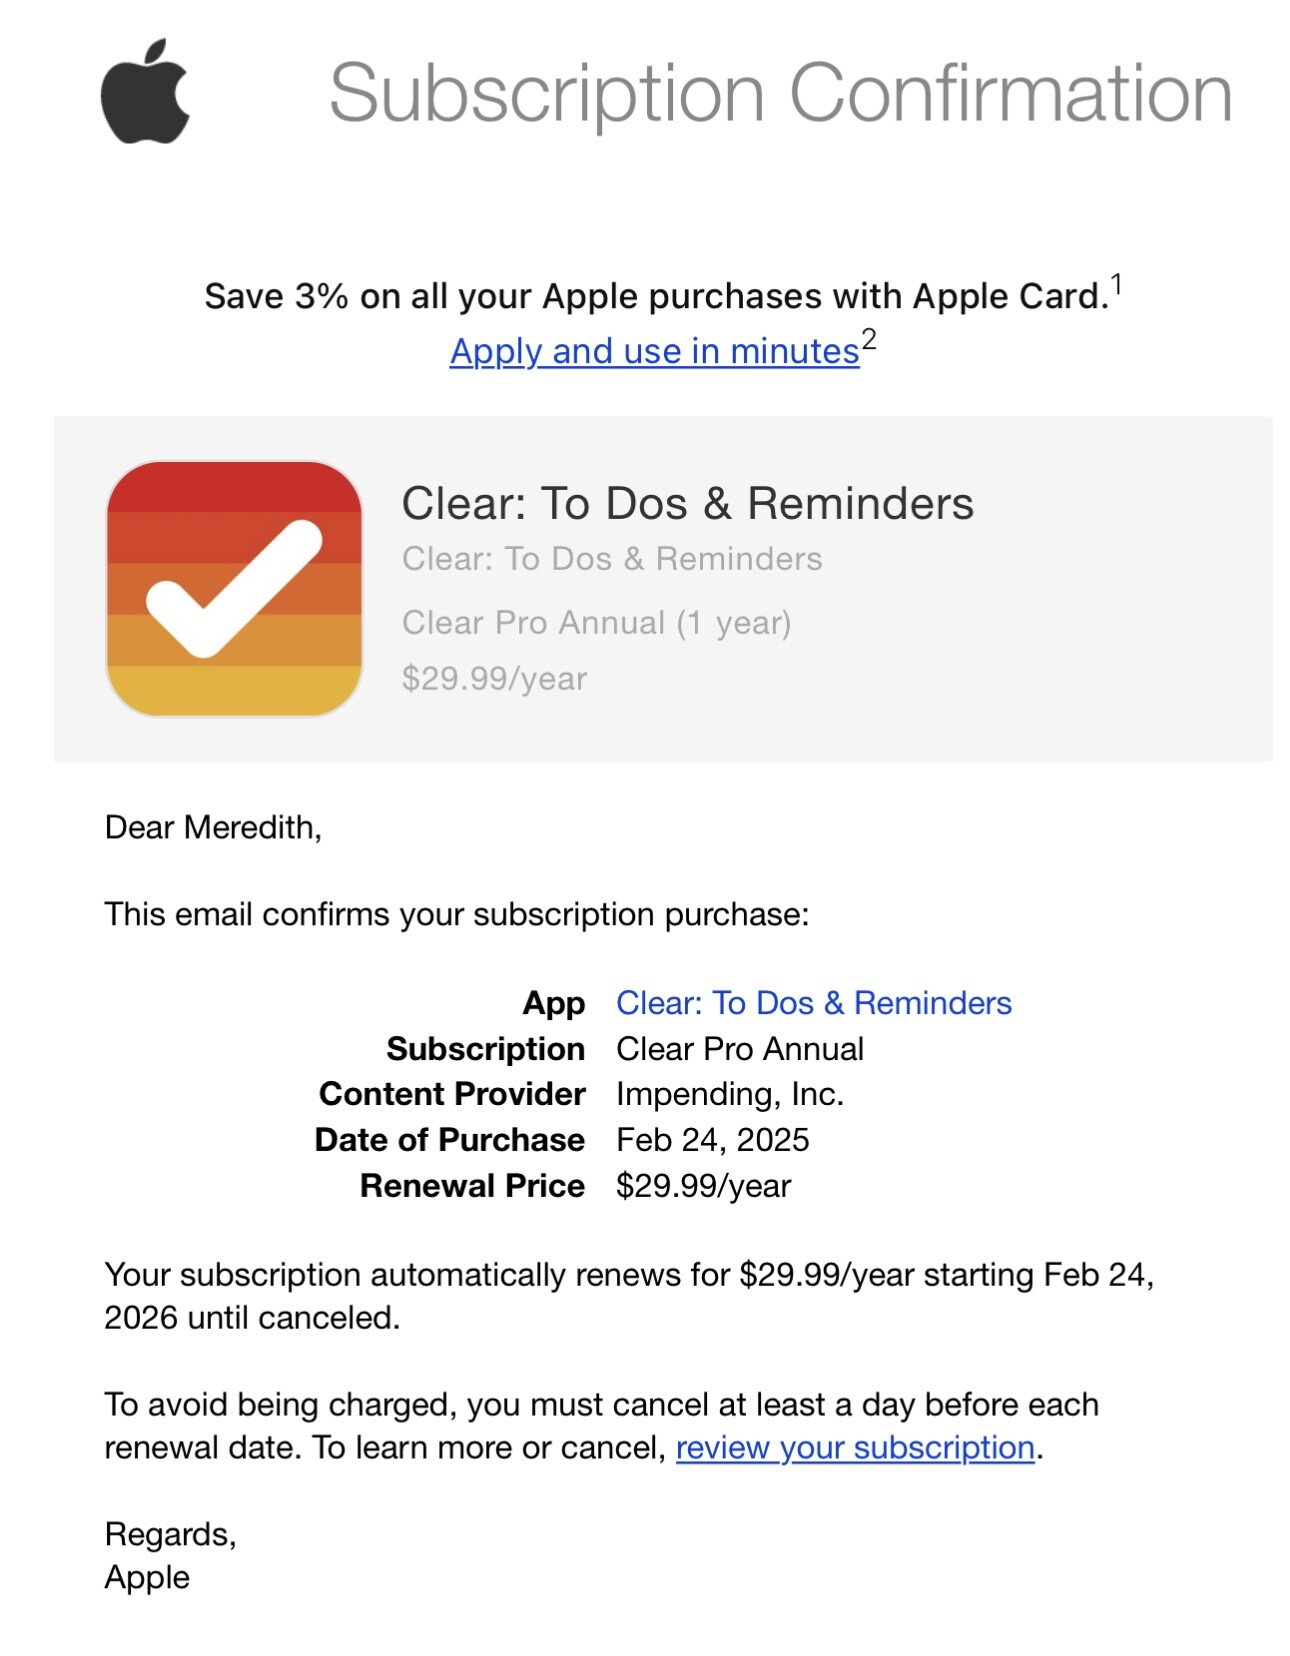Click the 'Renewal Price' label
Image resolution: width=1290 pixels, height=1656 pixels.
click(x=472, y=1185)
